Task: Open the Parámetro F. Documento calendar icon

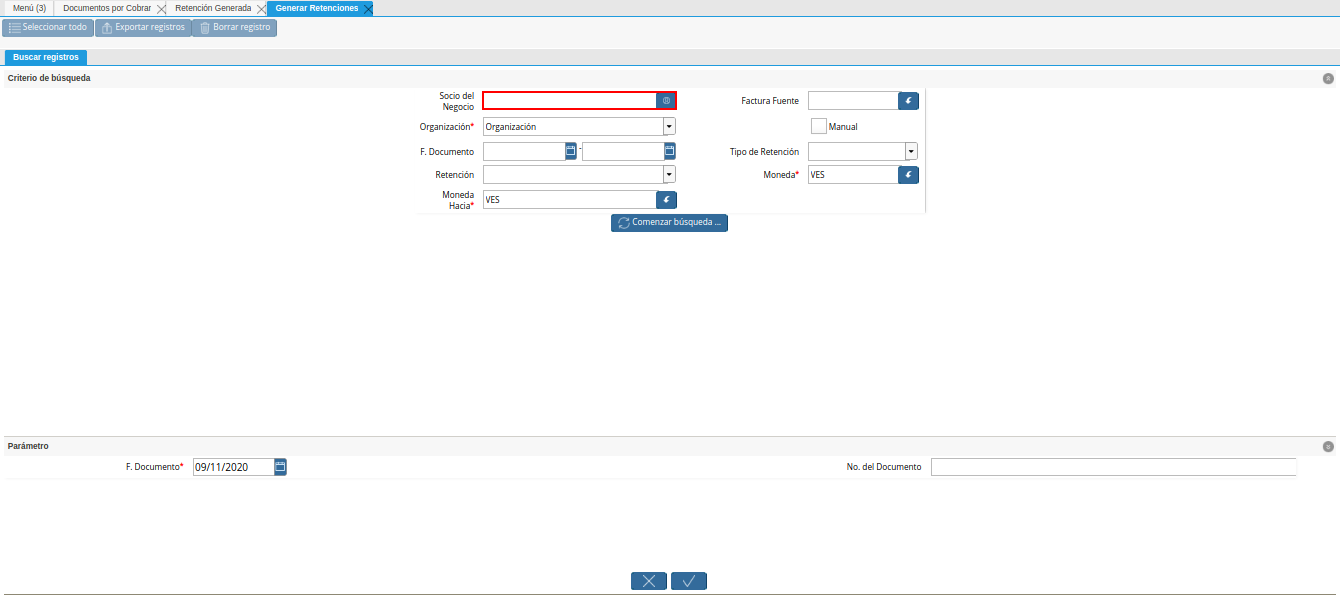Action: pos(280,467)
